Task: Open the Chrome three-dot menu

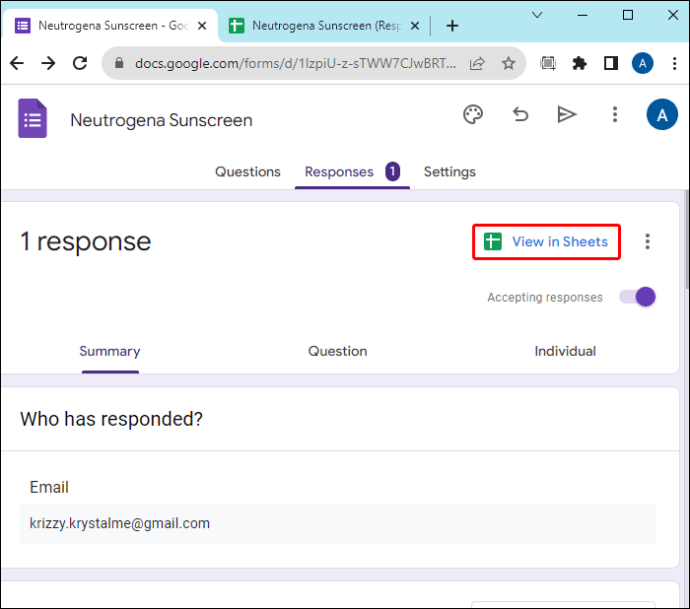Action: point(674,63)
